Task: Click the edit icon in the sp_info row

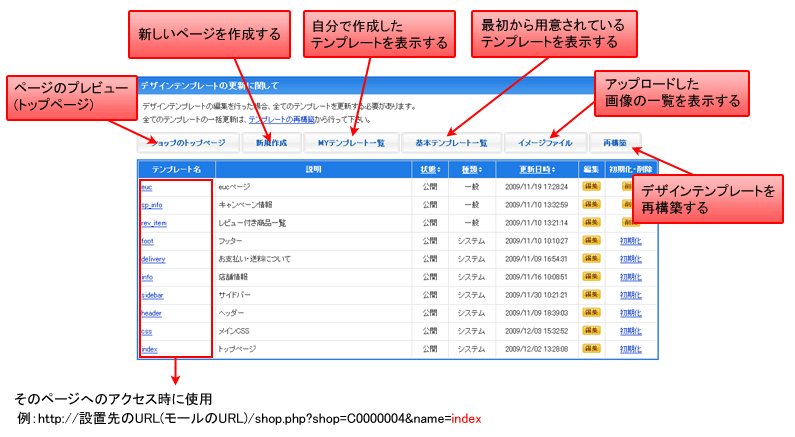Action: click(590, 205)
